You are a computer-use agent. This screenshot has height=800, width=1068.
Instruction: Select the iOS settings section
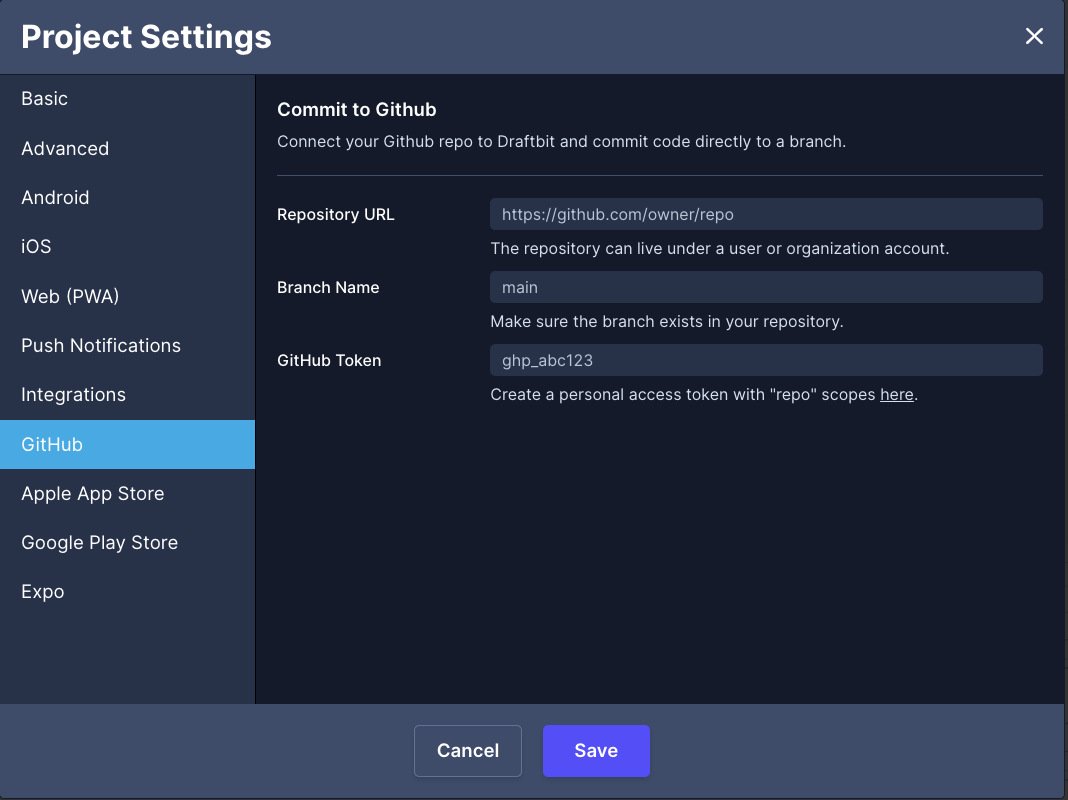coord(127,246)
